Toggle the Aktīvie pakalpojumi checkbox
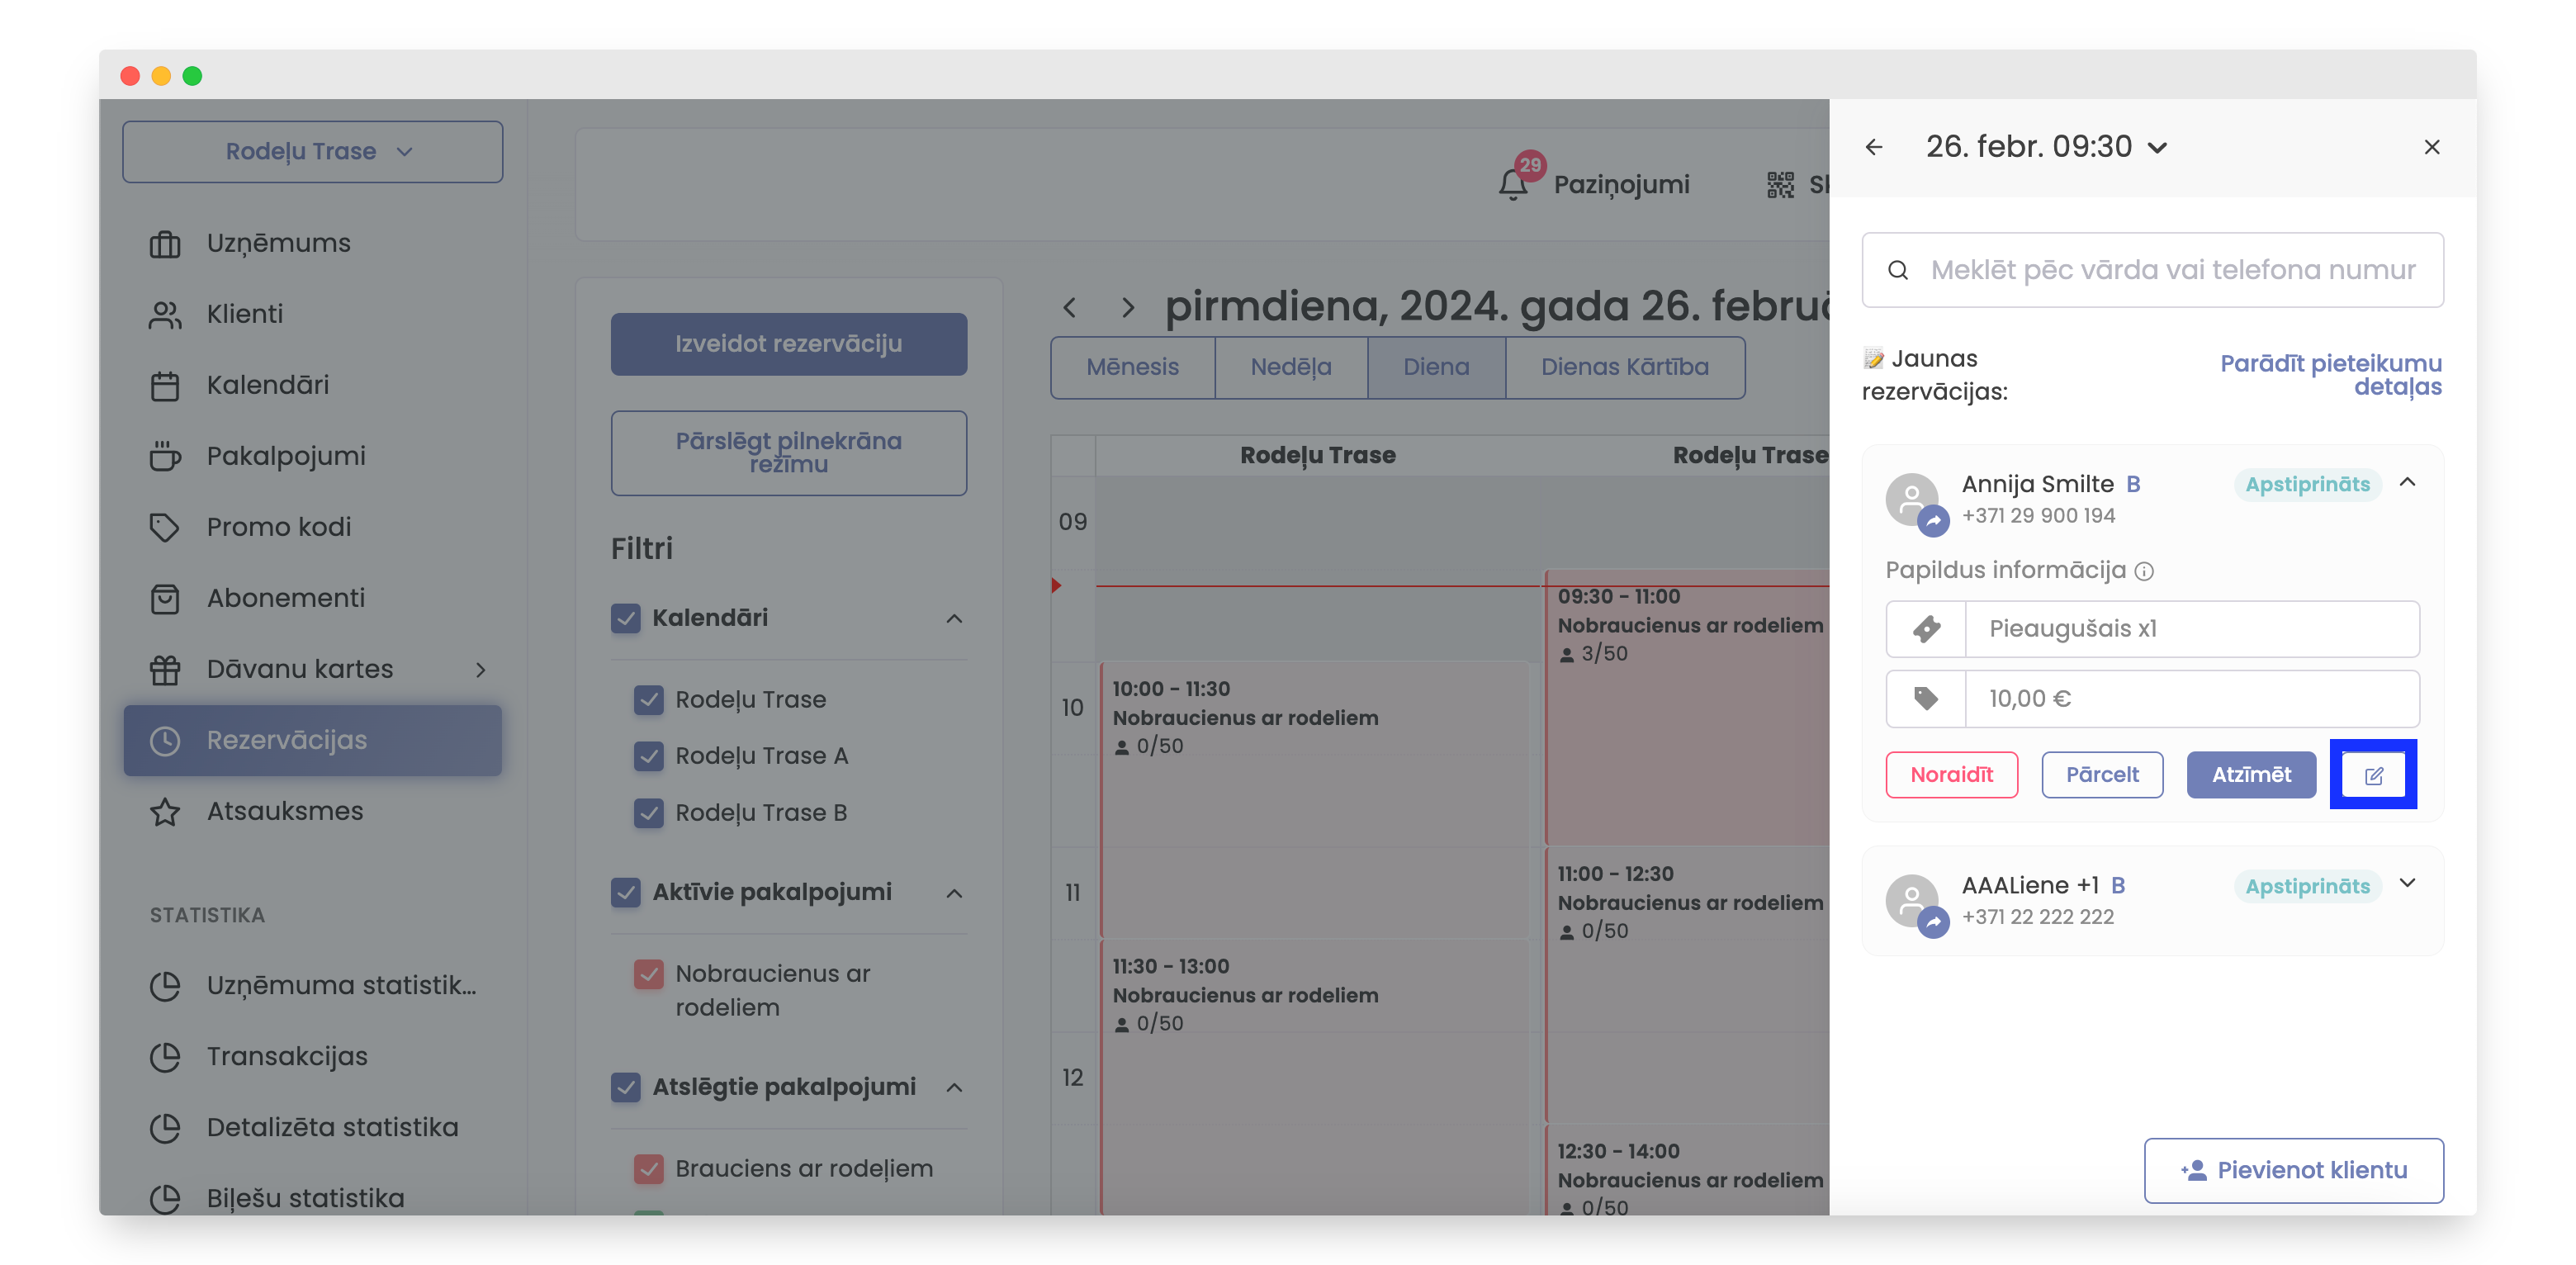 pyautogui.click(x=626, y=892)
